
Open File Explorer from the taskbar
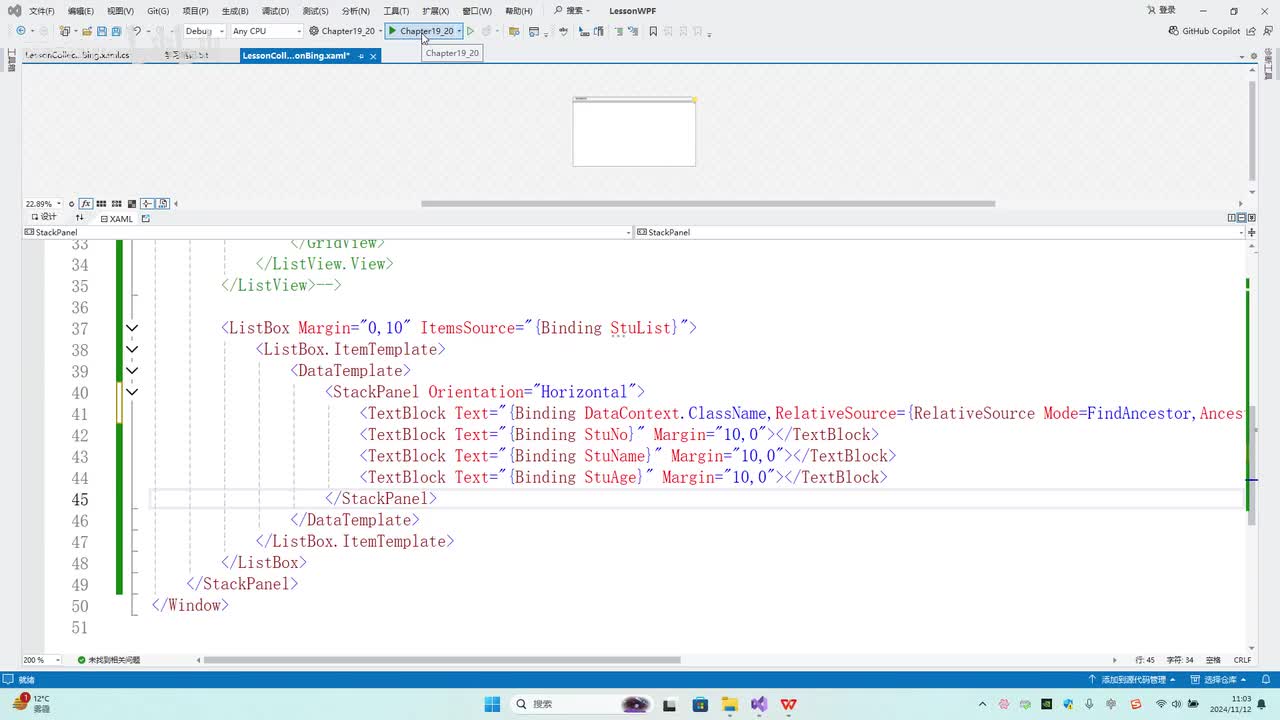(x=730, y=704)
